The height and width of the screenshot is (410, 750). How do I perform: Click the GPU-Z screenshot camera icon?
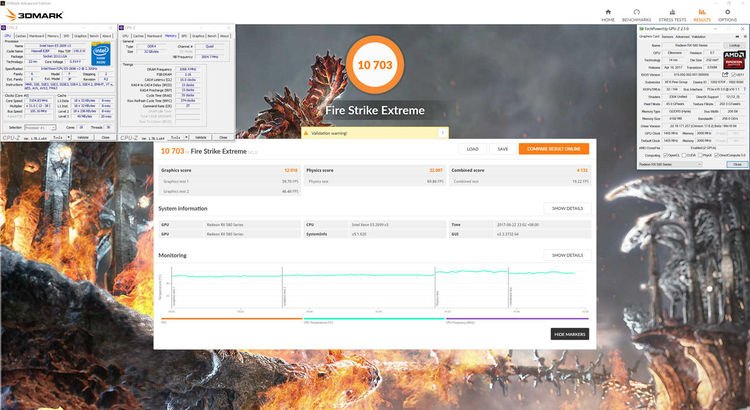click(737, 36)
